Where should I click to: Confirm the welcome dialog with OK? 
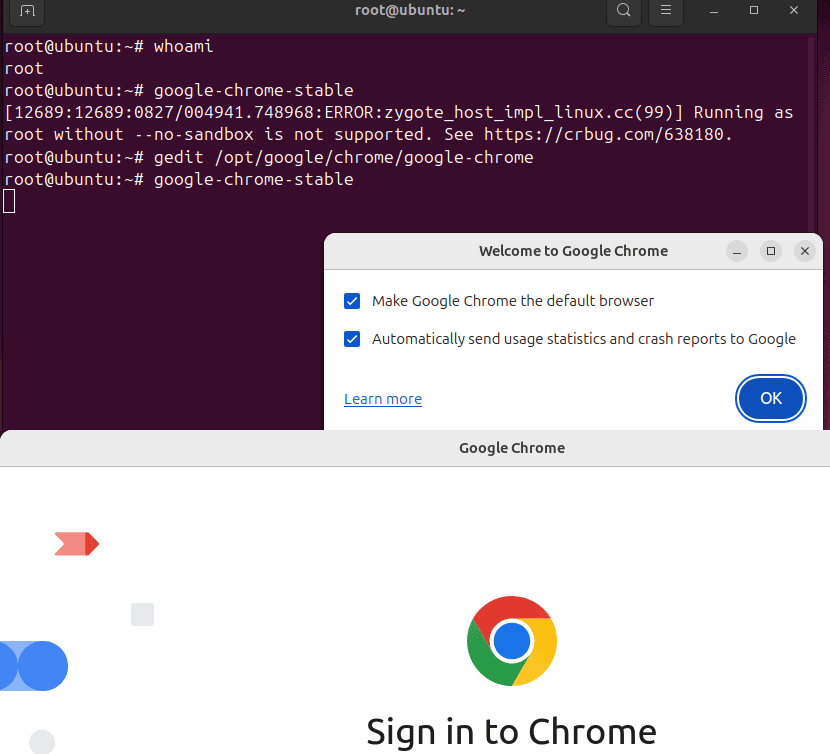point(771,398)
